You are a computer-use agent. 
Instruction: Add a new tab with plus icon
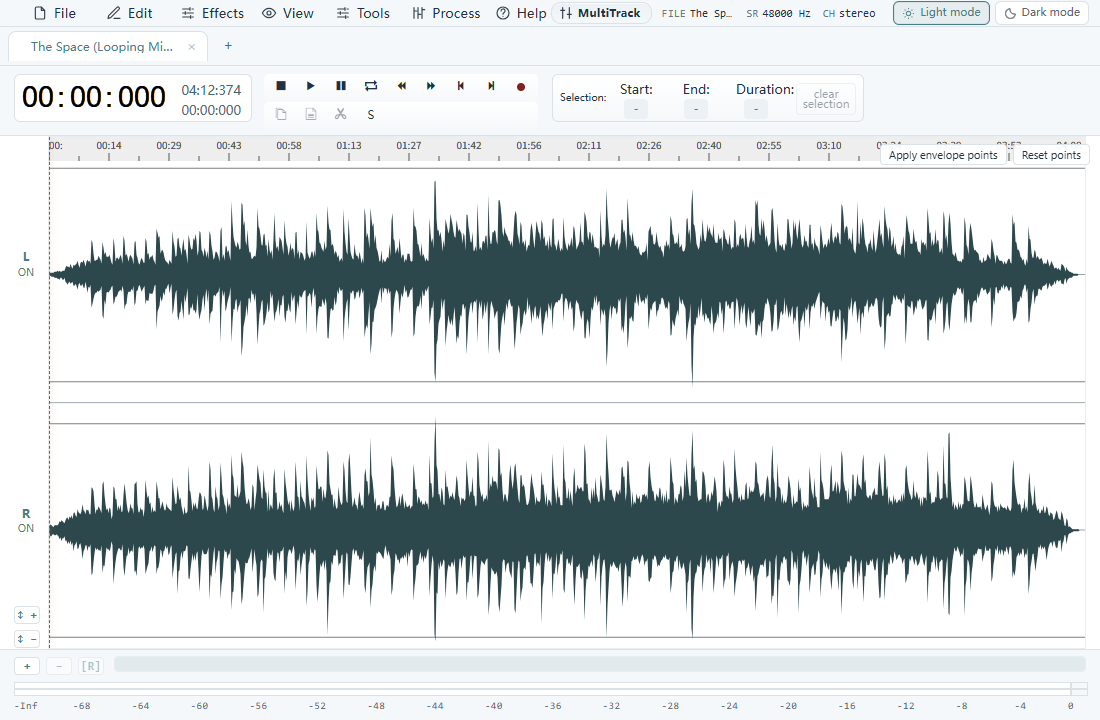228,46
